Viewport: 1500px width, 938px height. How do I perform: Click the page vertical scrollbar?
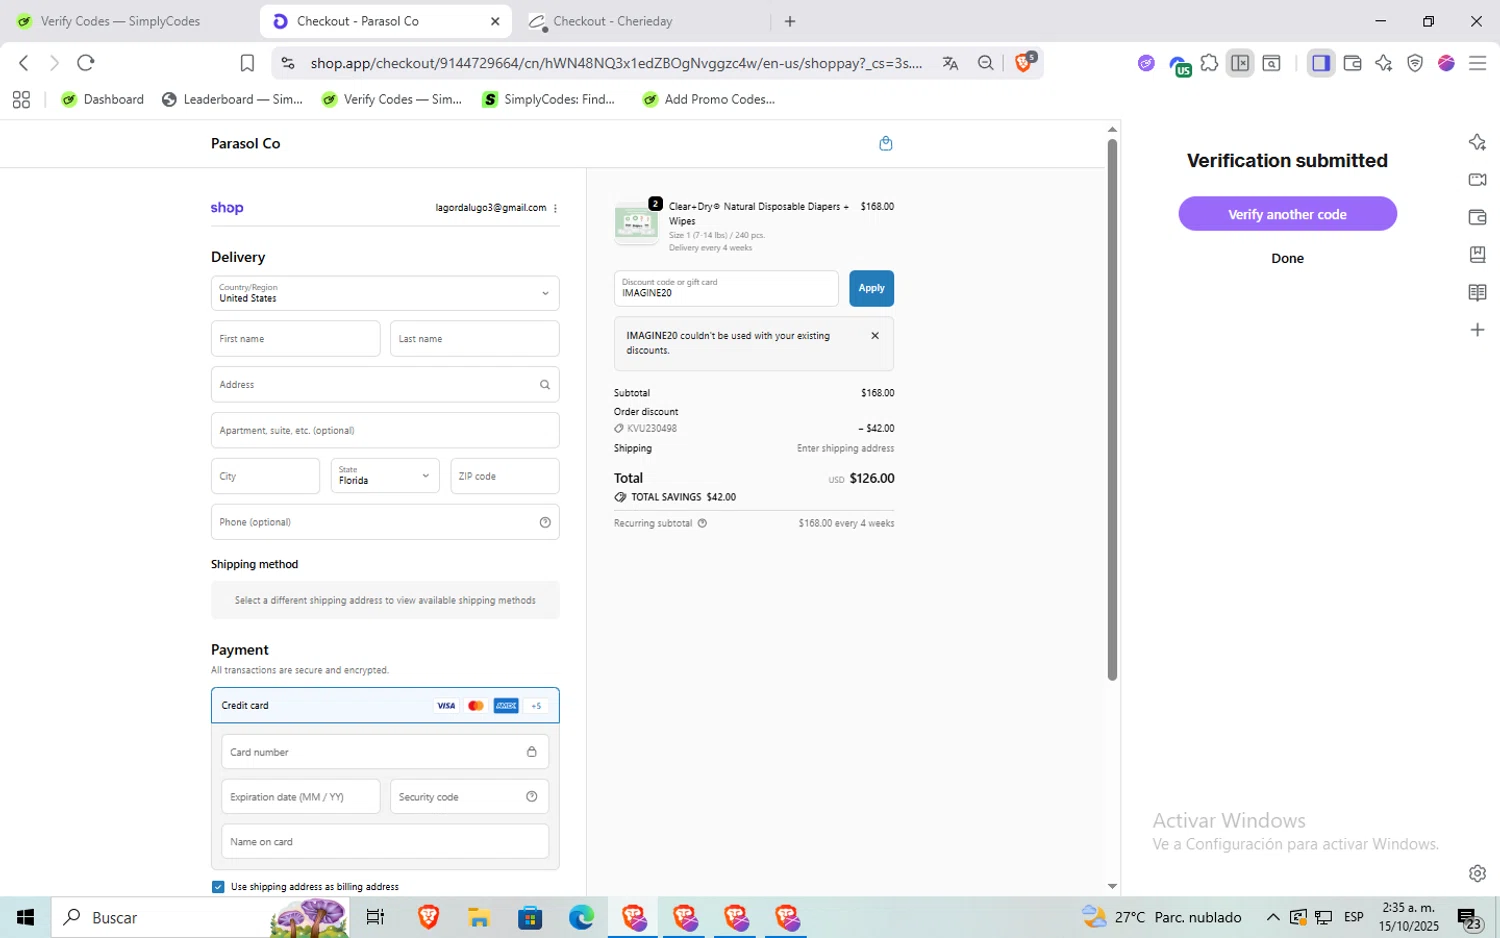[x=1112, y=409]
